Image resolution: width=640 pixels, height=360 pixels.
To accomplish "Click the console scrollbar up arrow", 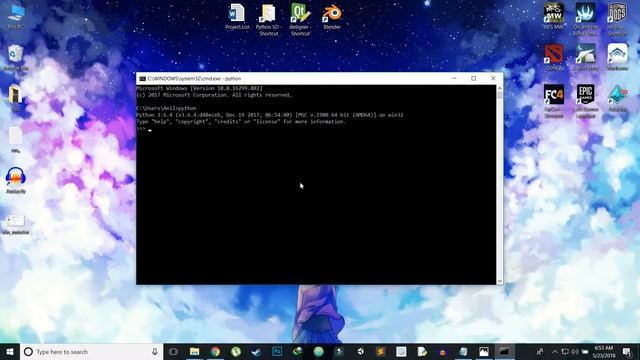I will 500,88.
